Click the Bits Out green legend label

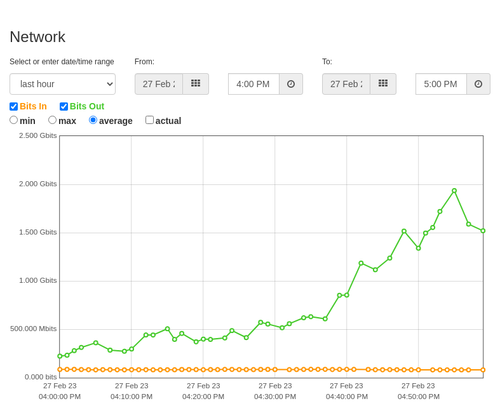[87, 106]
